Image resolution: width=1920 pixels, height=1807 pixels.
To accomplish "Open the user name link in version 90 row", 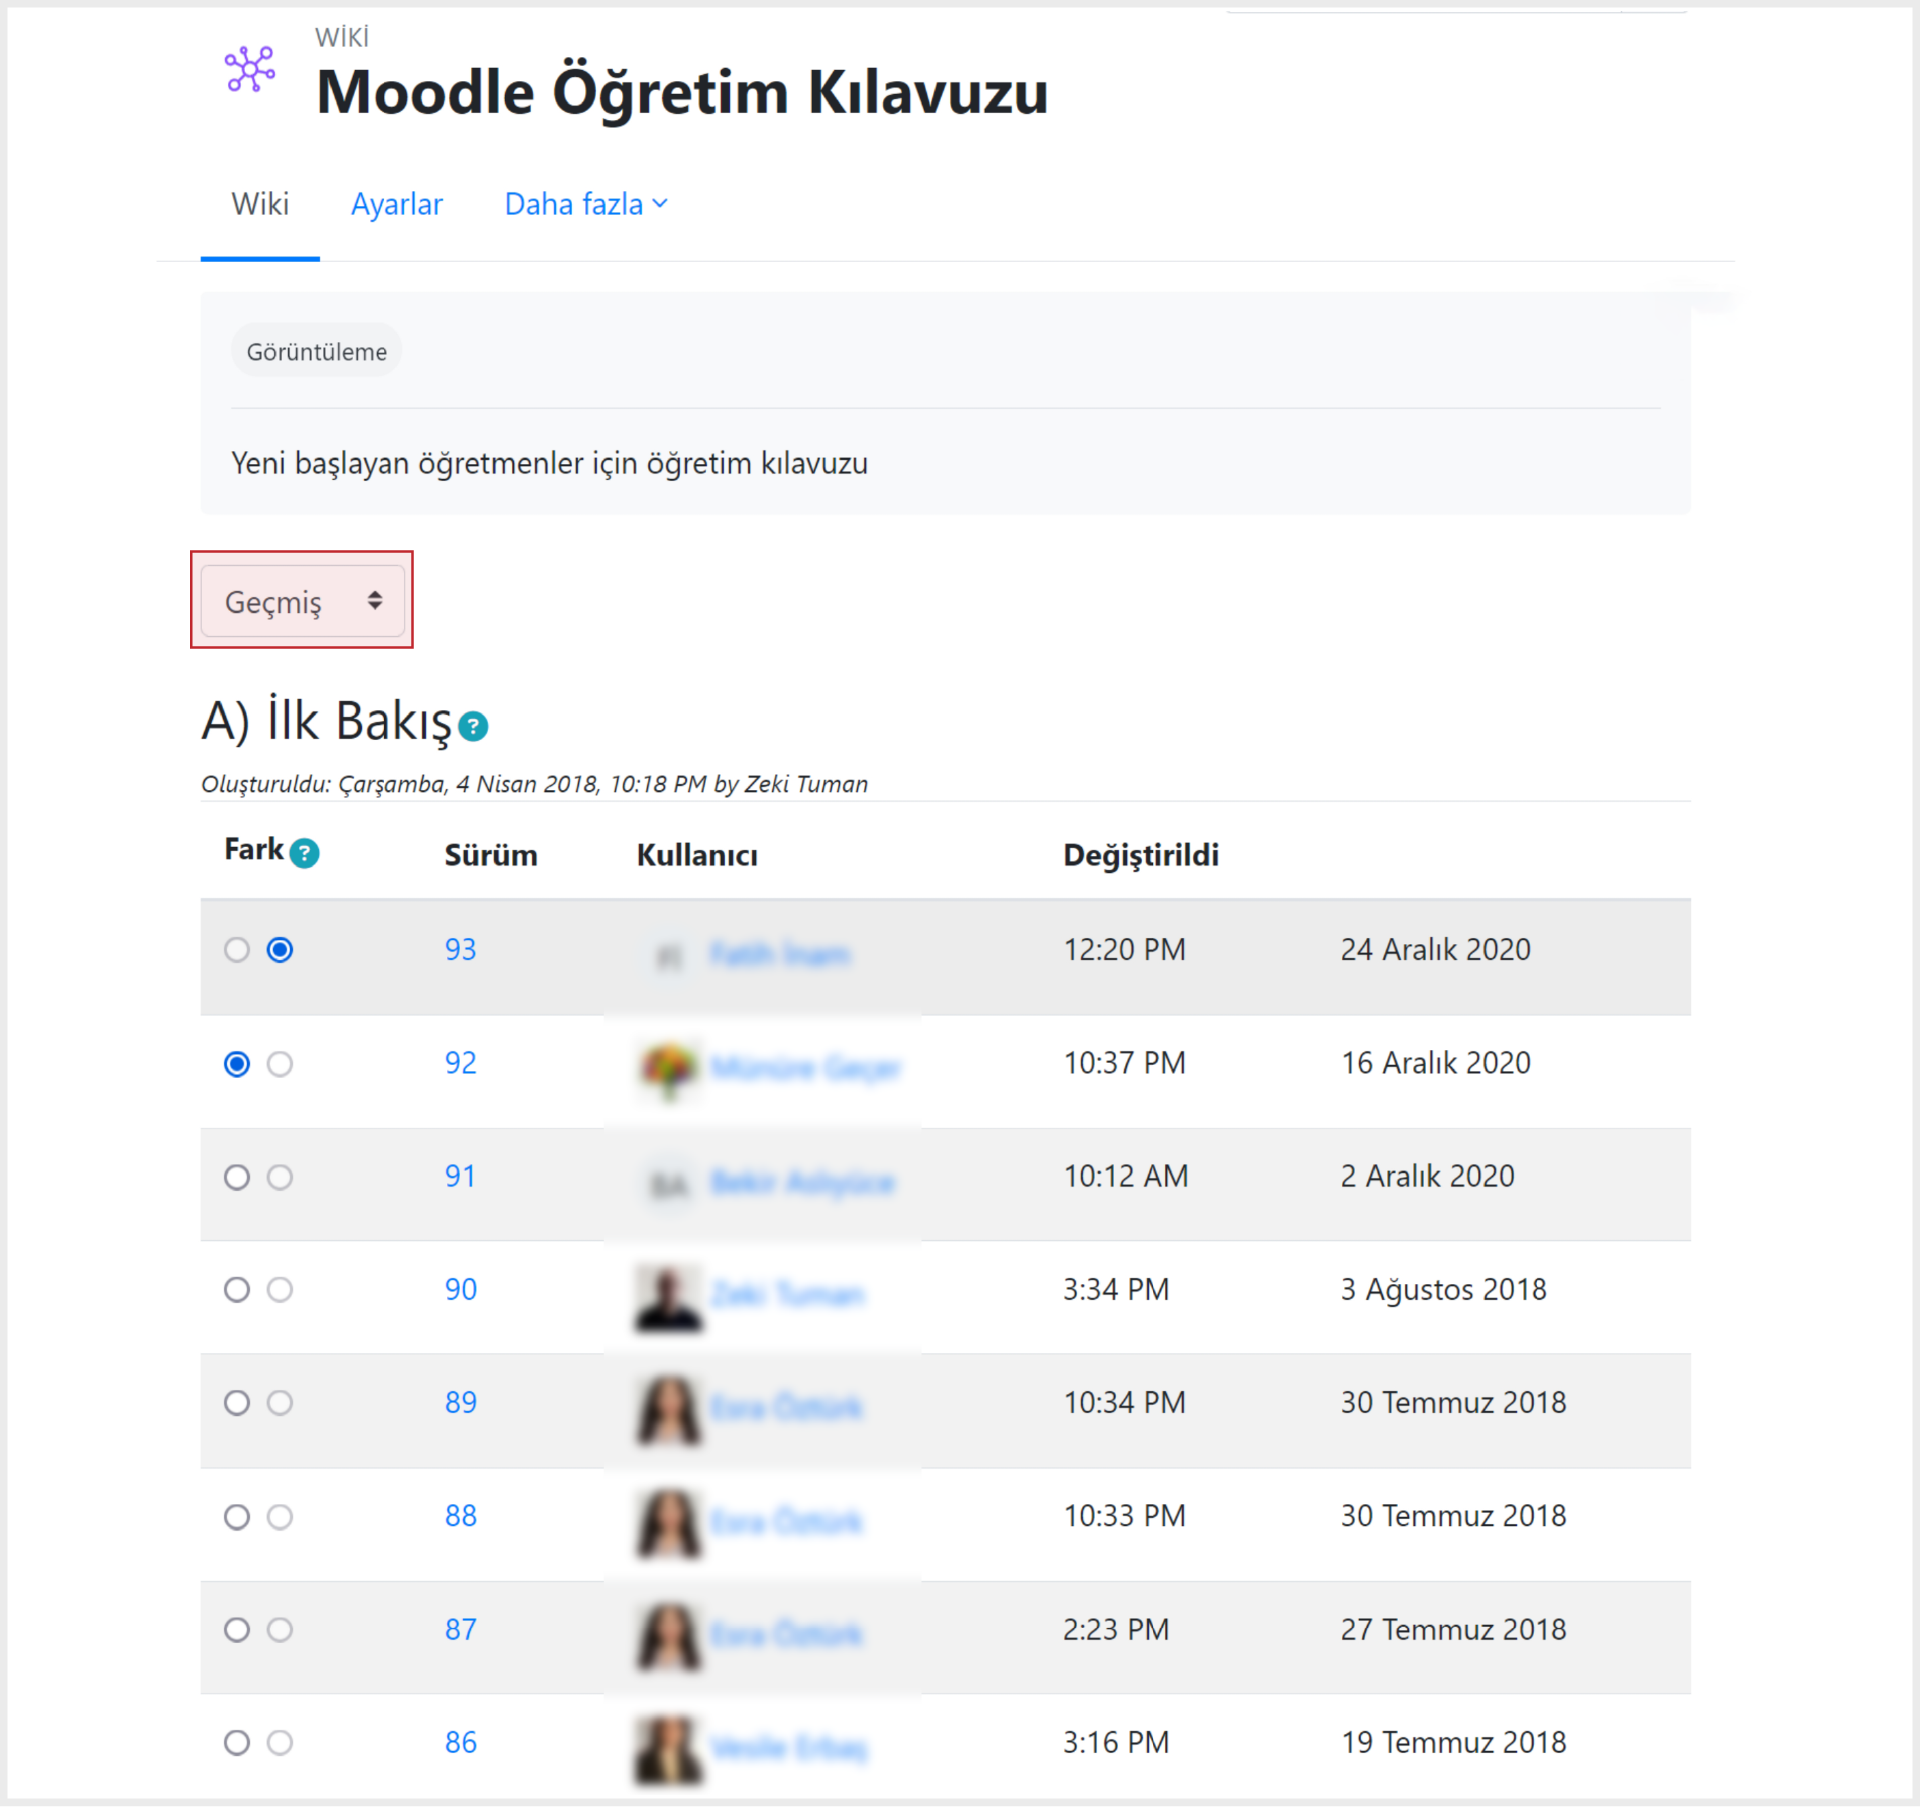I will (787, 1295).
